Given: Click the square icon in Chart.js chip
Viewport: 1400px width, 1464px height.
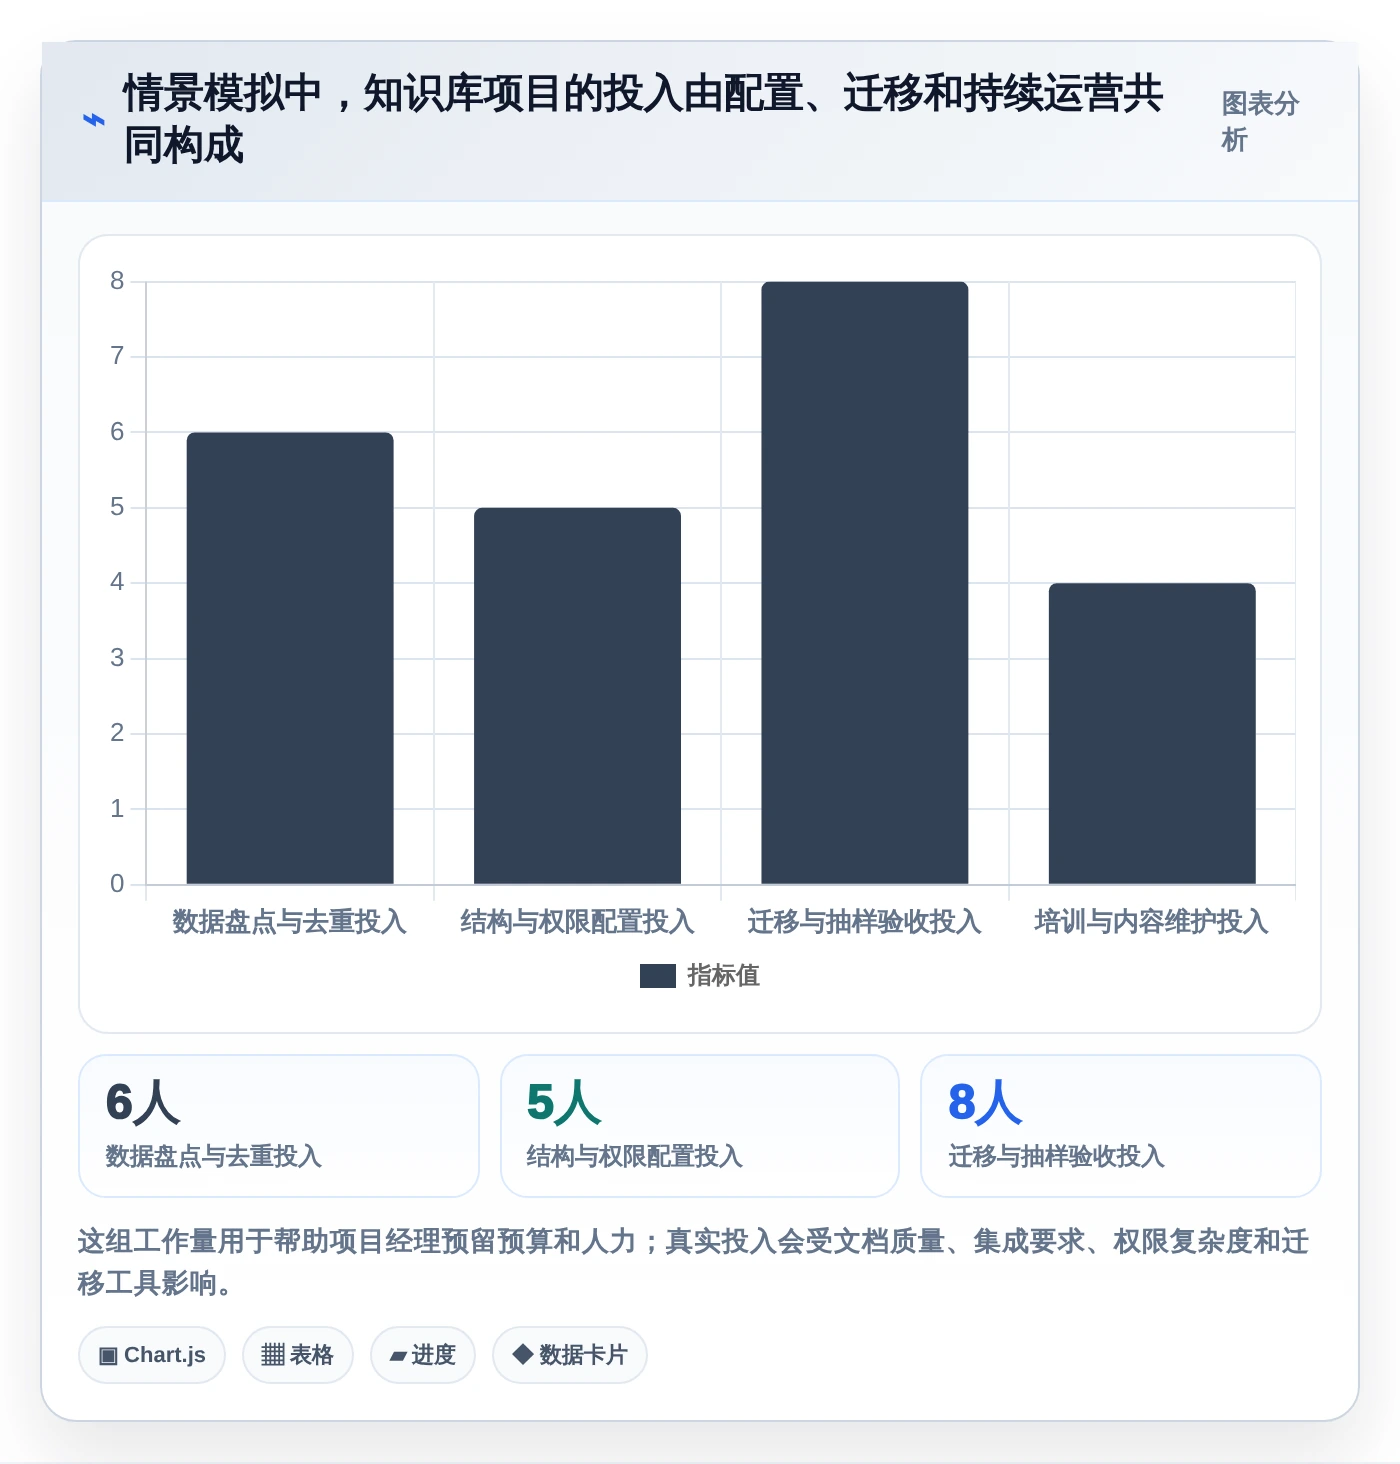Looking at the screenshot, I should point(108,1356).
